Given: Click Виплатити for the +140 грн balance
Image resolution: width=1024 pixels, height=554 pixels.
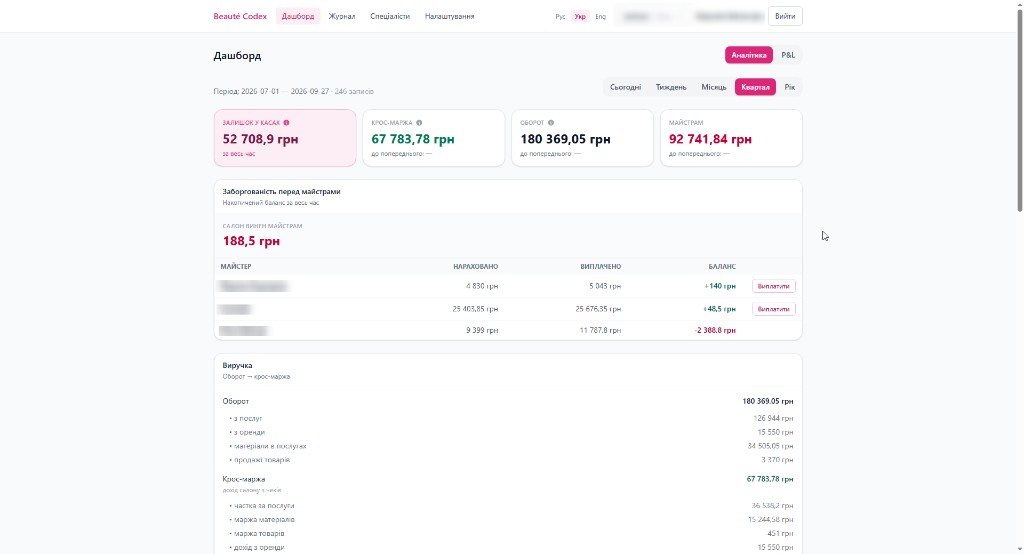Looking at the screenshot, I should pyautogui.click(x=774, y=286).
